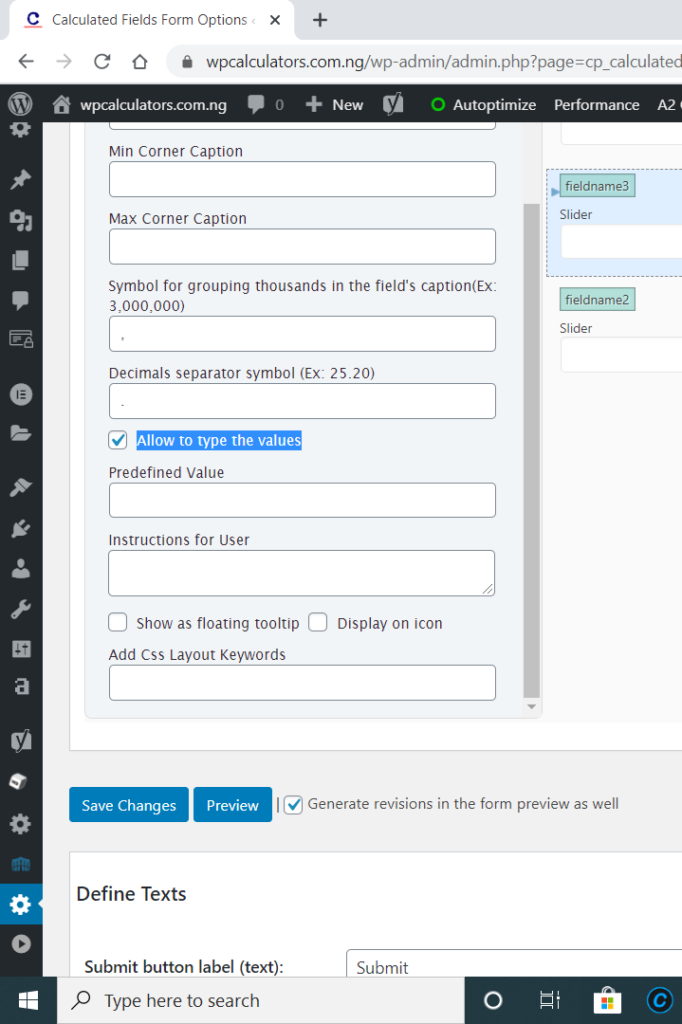Uncheck the Allow to type the values option
This screenshot has height=1024, width=682.
click(118, 439)
